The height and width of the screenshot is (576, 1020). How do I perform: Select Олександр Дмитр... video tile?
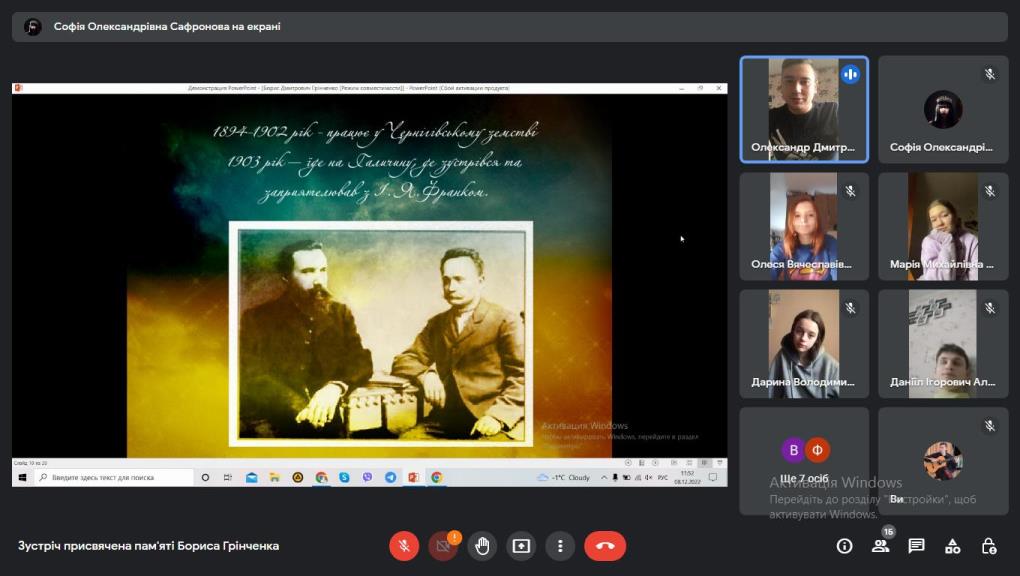coord(804,109)
